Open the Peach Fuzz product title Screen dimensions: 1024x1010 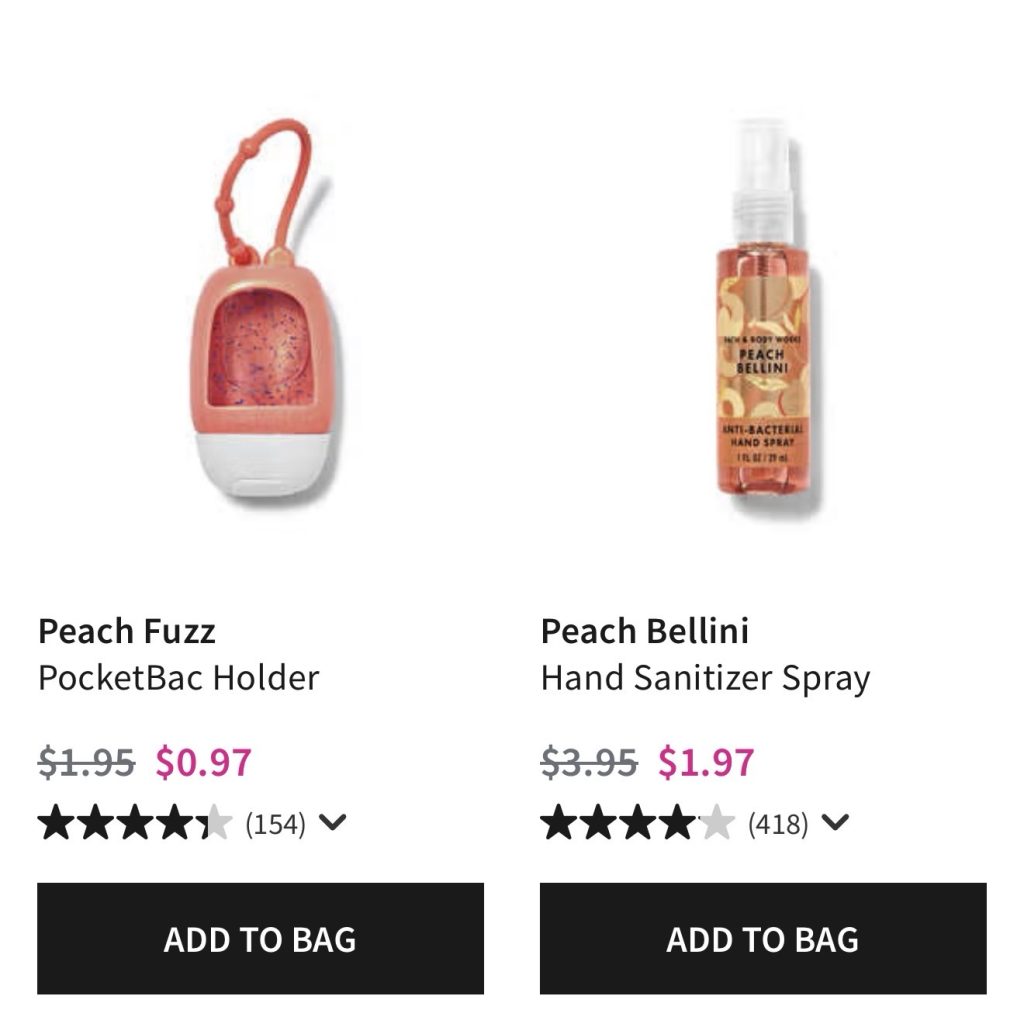click(127, 631)
